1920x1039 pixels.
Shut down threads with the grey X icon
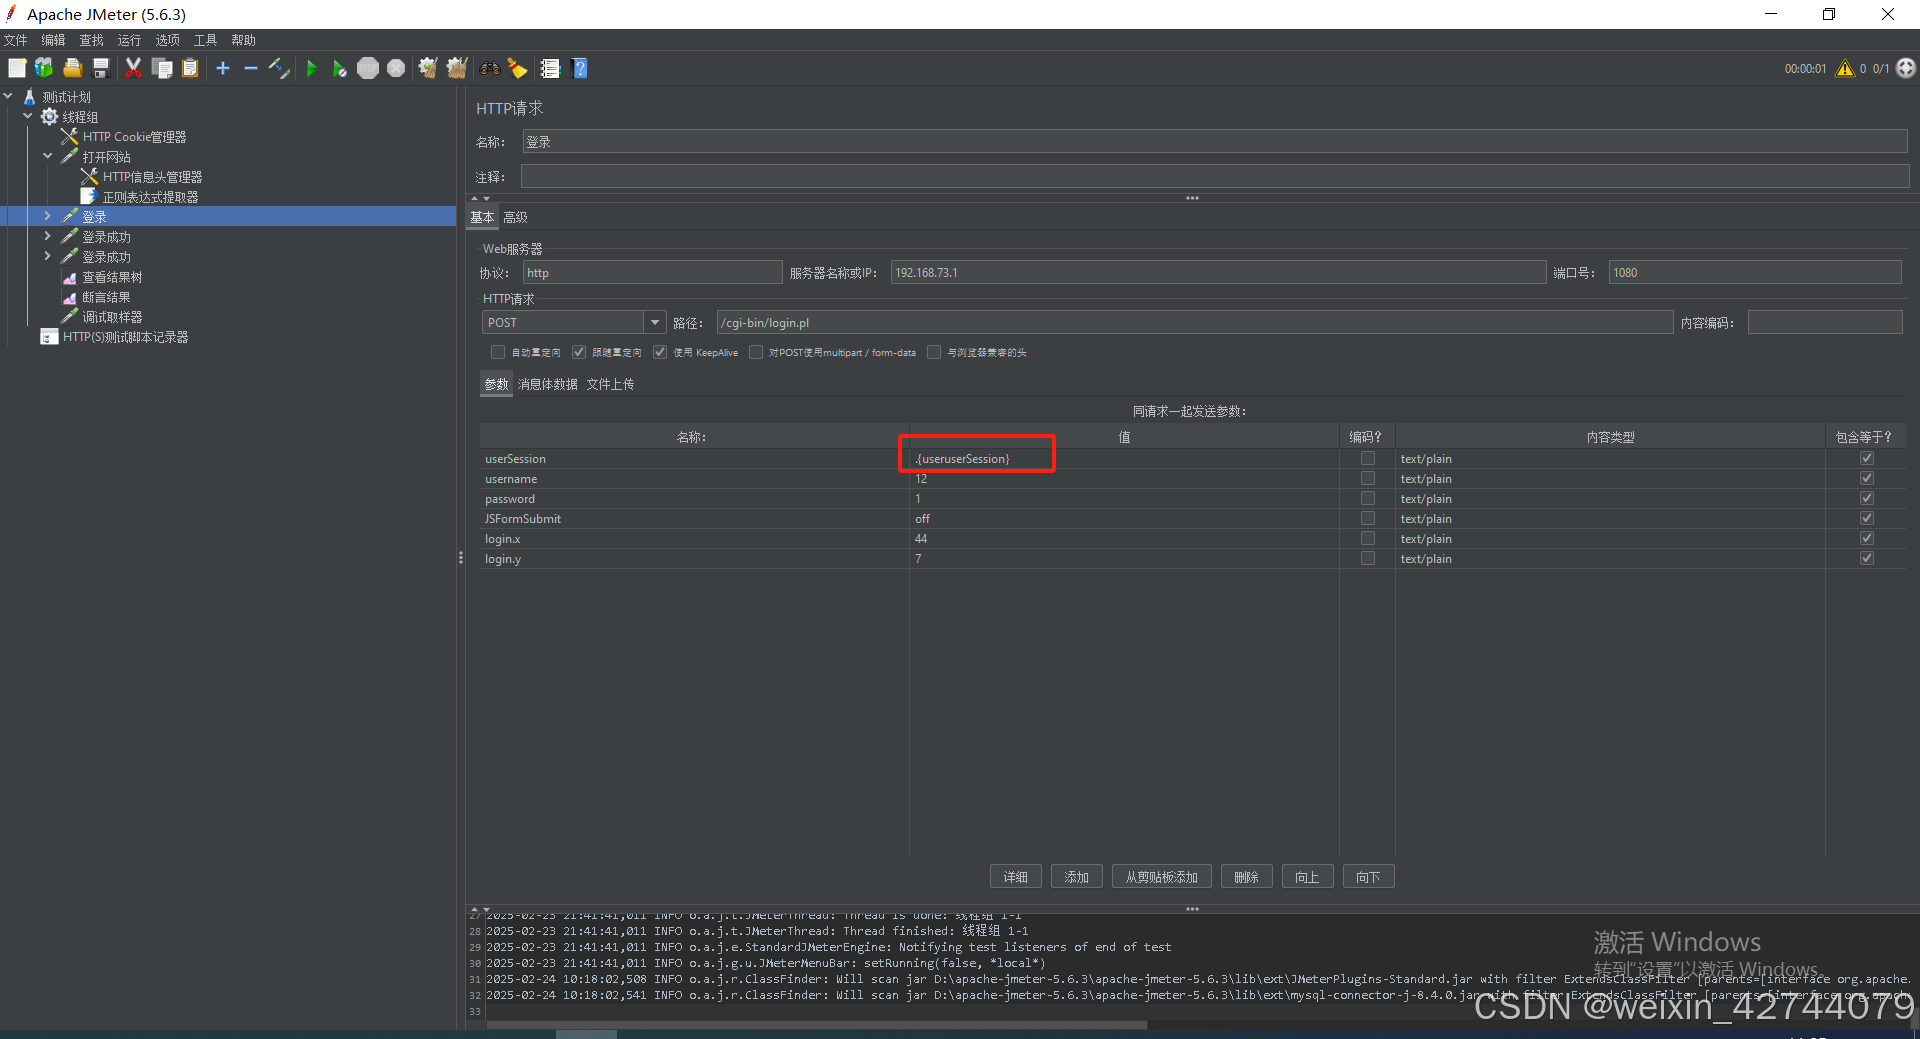[x=396, y=68]
